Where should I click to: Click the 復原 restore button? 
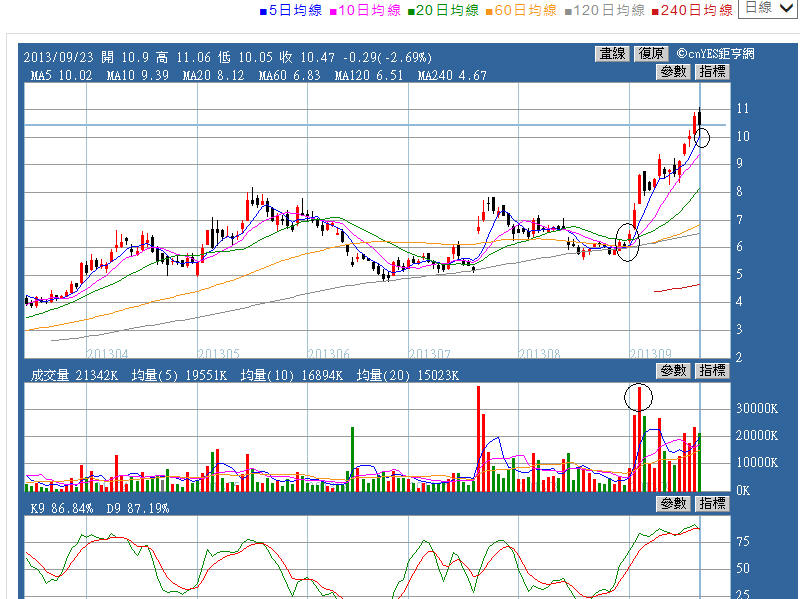651,54
